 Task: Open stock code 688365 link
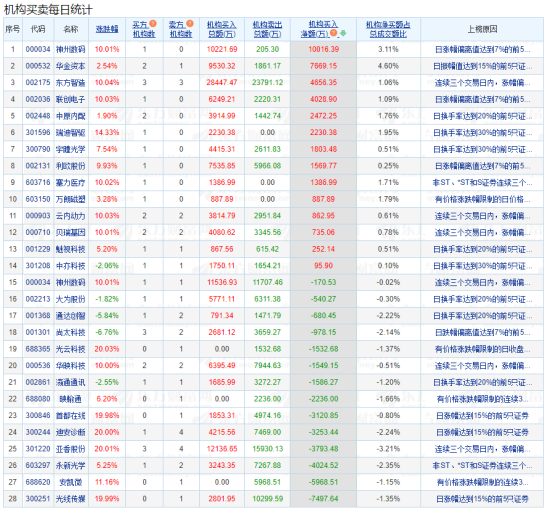(38, 349)
